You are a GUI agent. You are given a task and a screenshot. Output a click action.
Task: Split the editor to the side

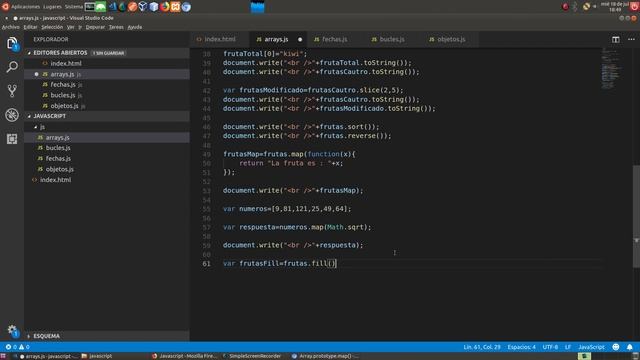[x=616, y=39]
